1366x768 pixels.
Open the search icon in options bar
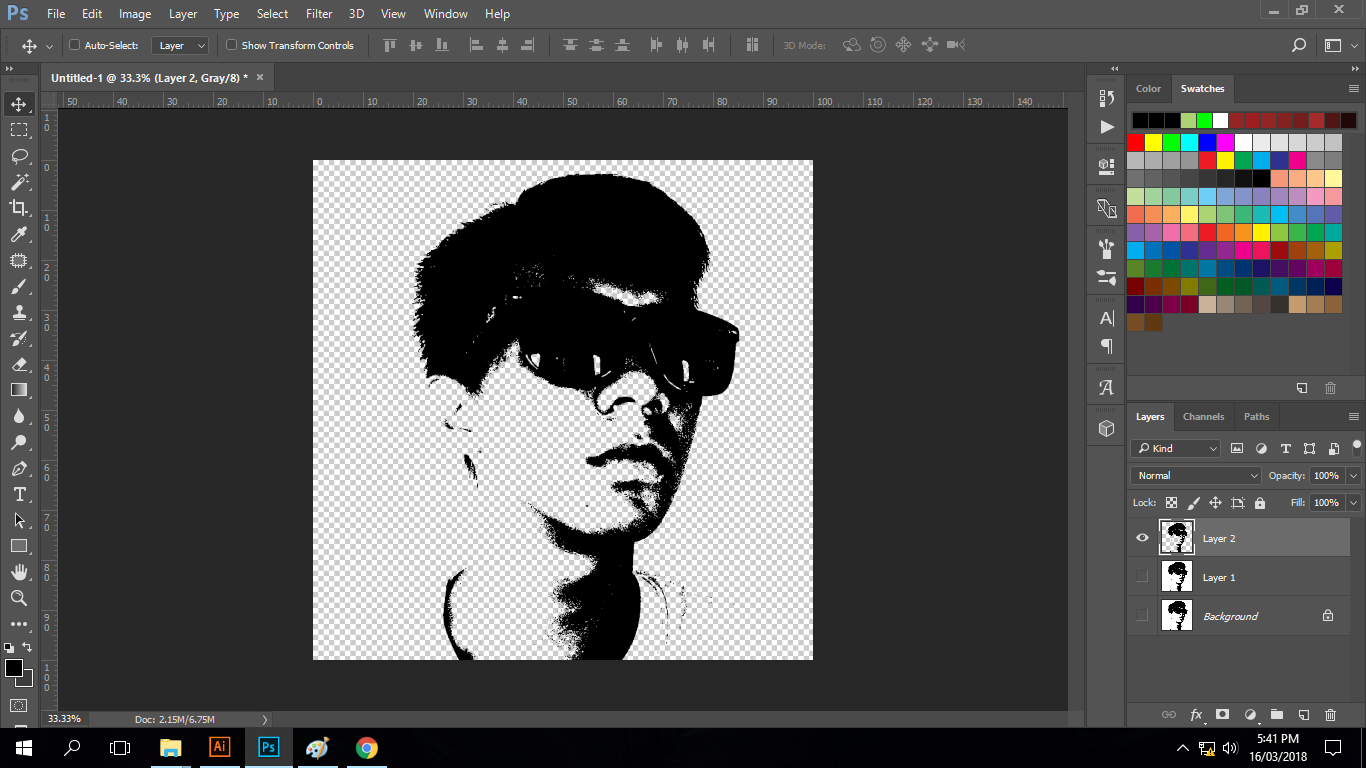pos(1299,45)
